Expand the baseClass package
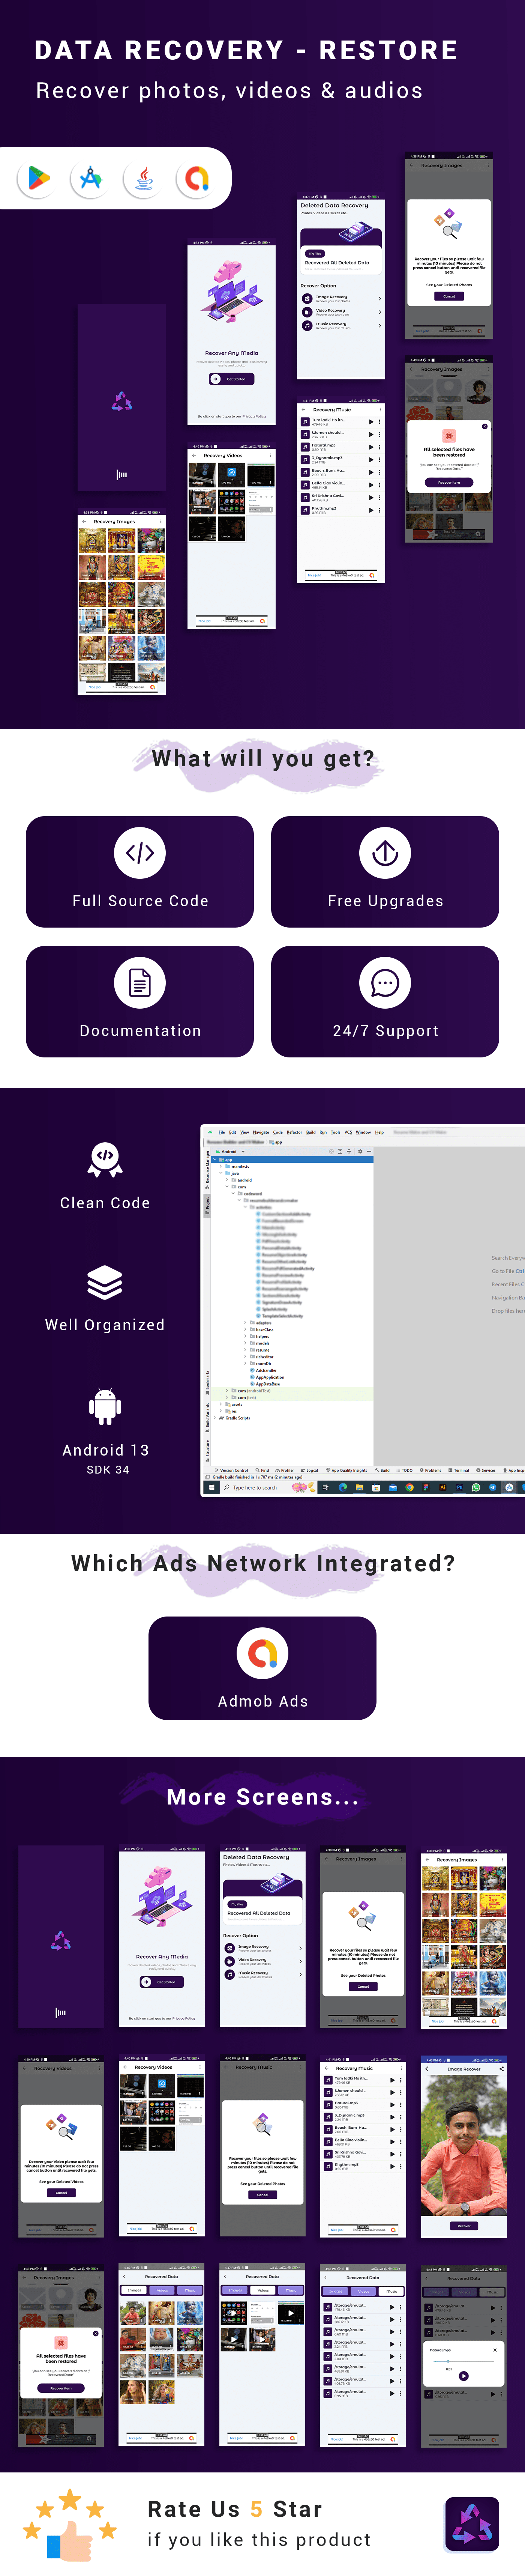525x2576 pixels. point(245,1329)
